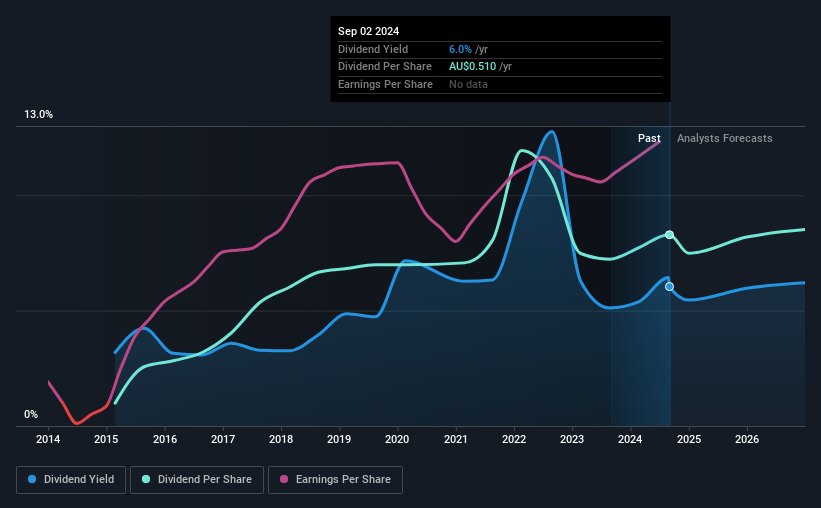Click the blue Dividend Yield legend dot

pyautogui.click(x=32, y=479)
